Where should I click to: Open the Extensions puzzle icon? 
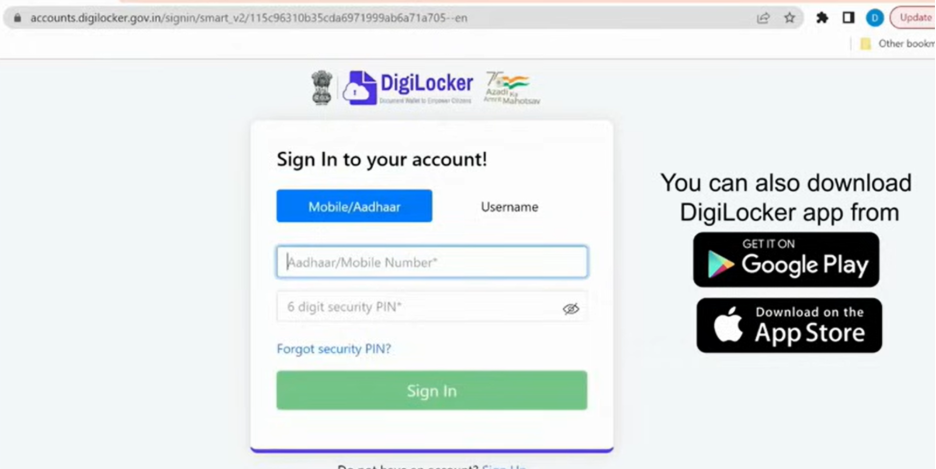click(822, 18)
